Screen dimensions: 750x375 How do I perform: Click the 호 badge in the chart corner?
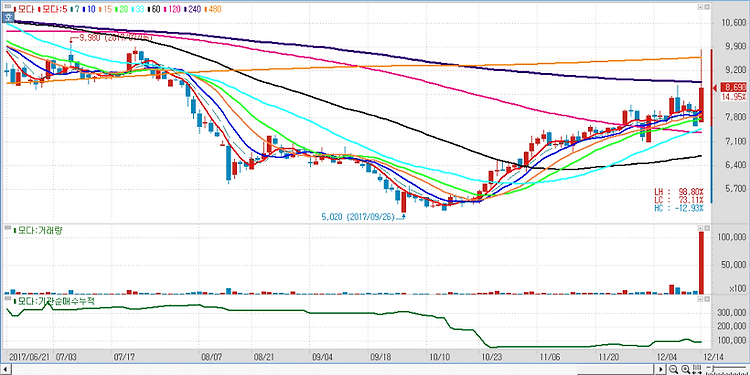coord(8,18)
